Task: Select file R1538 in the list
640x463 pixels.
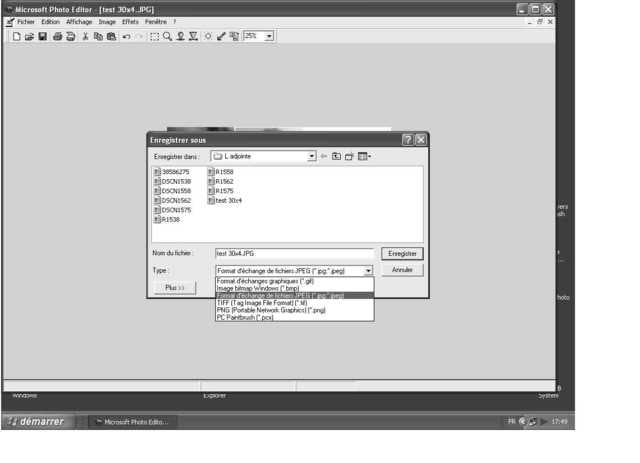Action: click(167, 220)
